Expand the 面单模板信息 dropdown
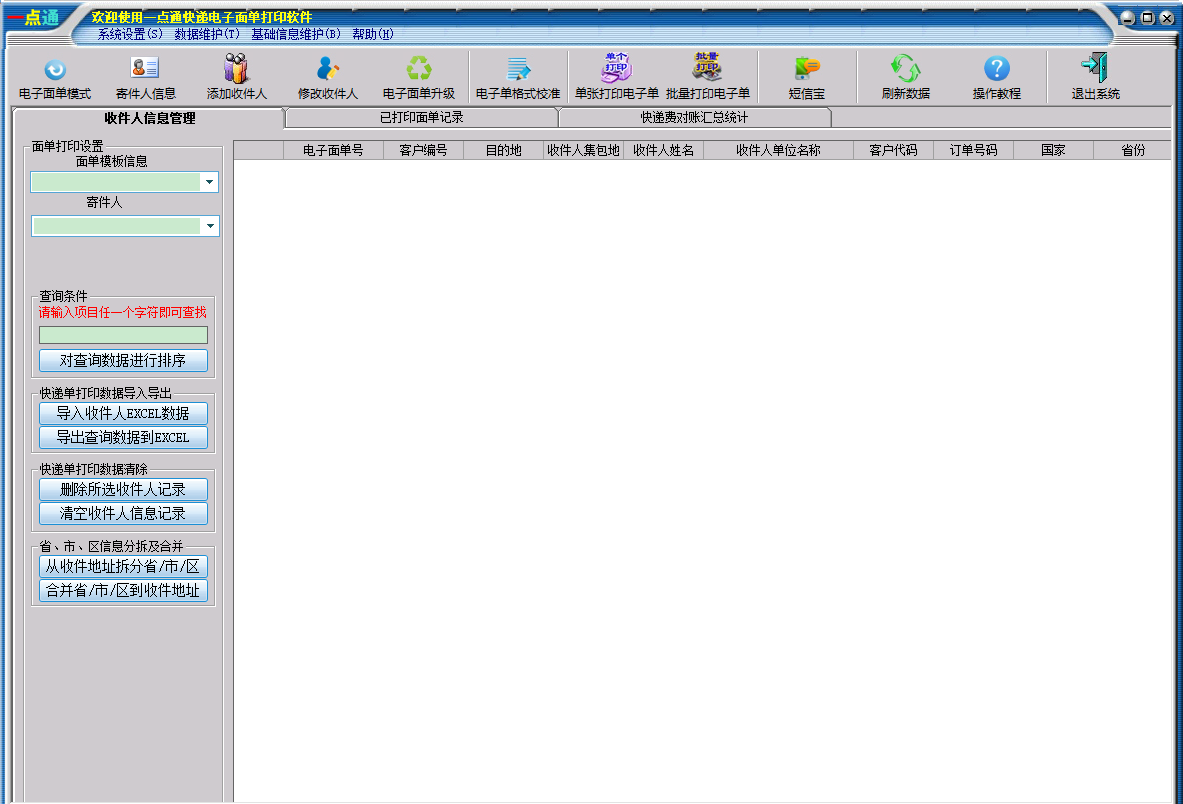 209,182
